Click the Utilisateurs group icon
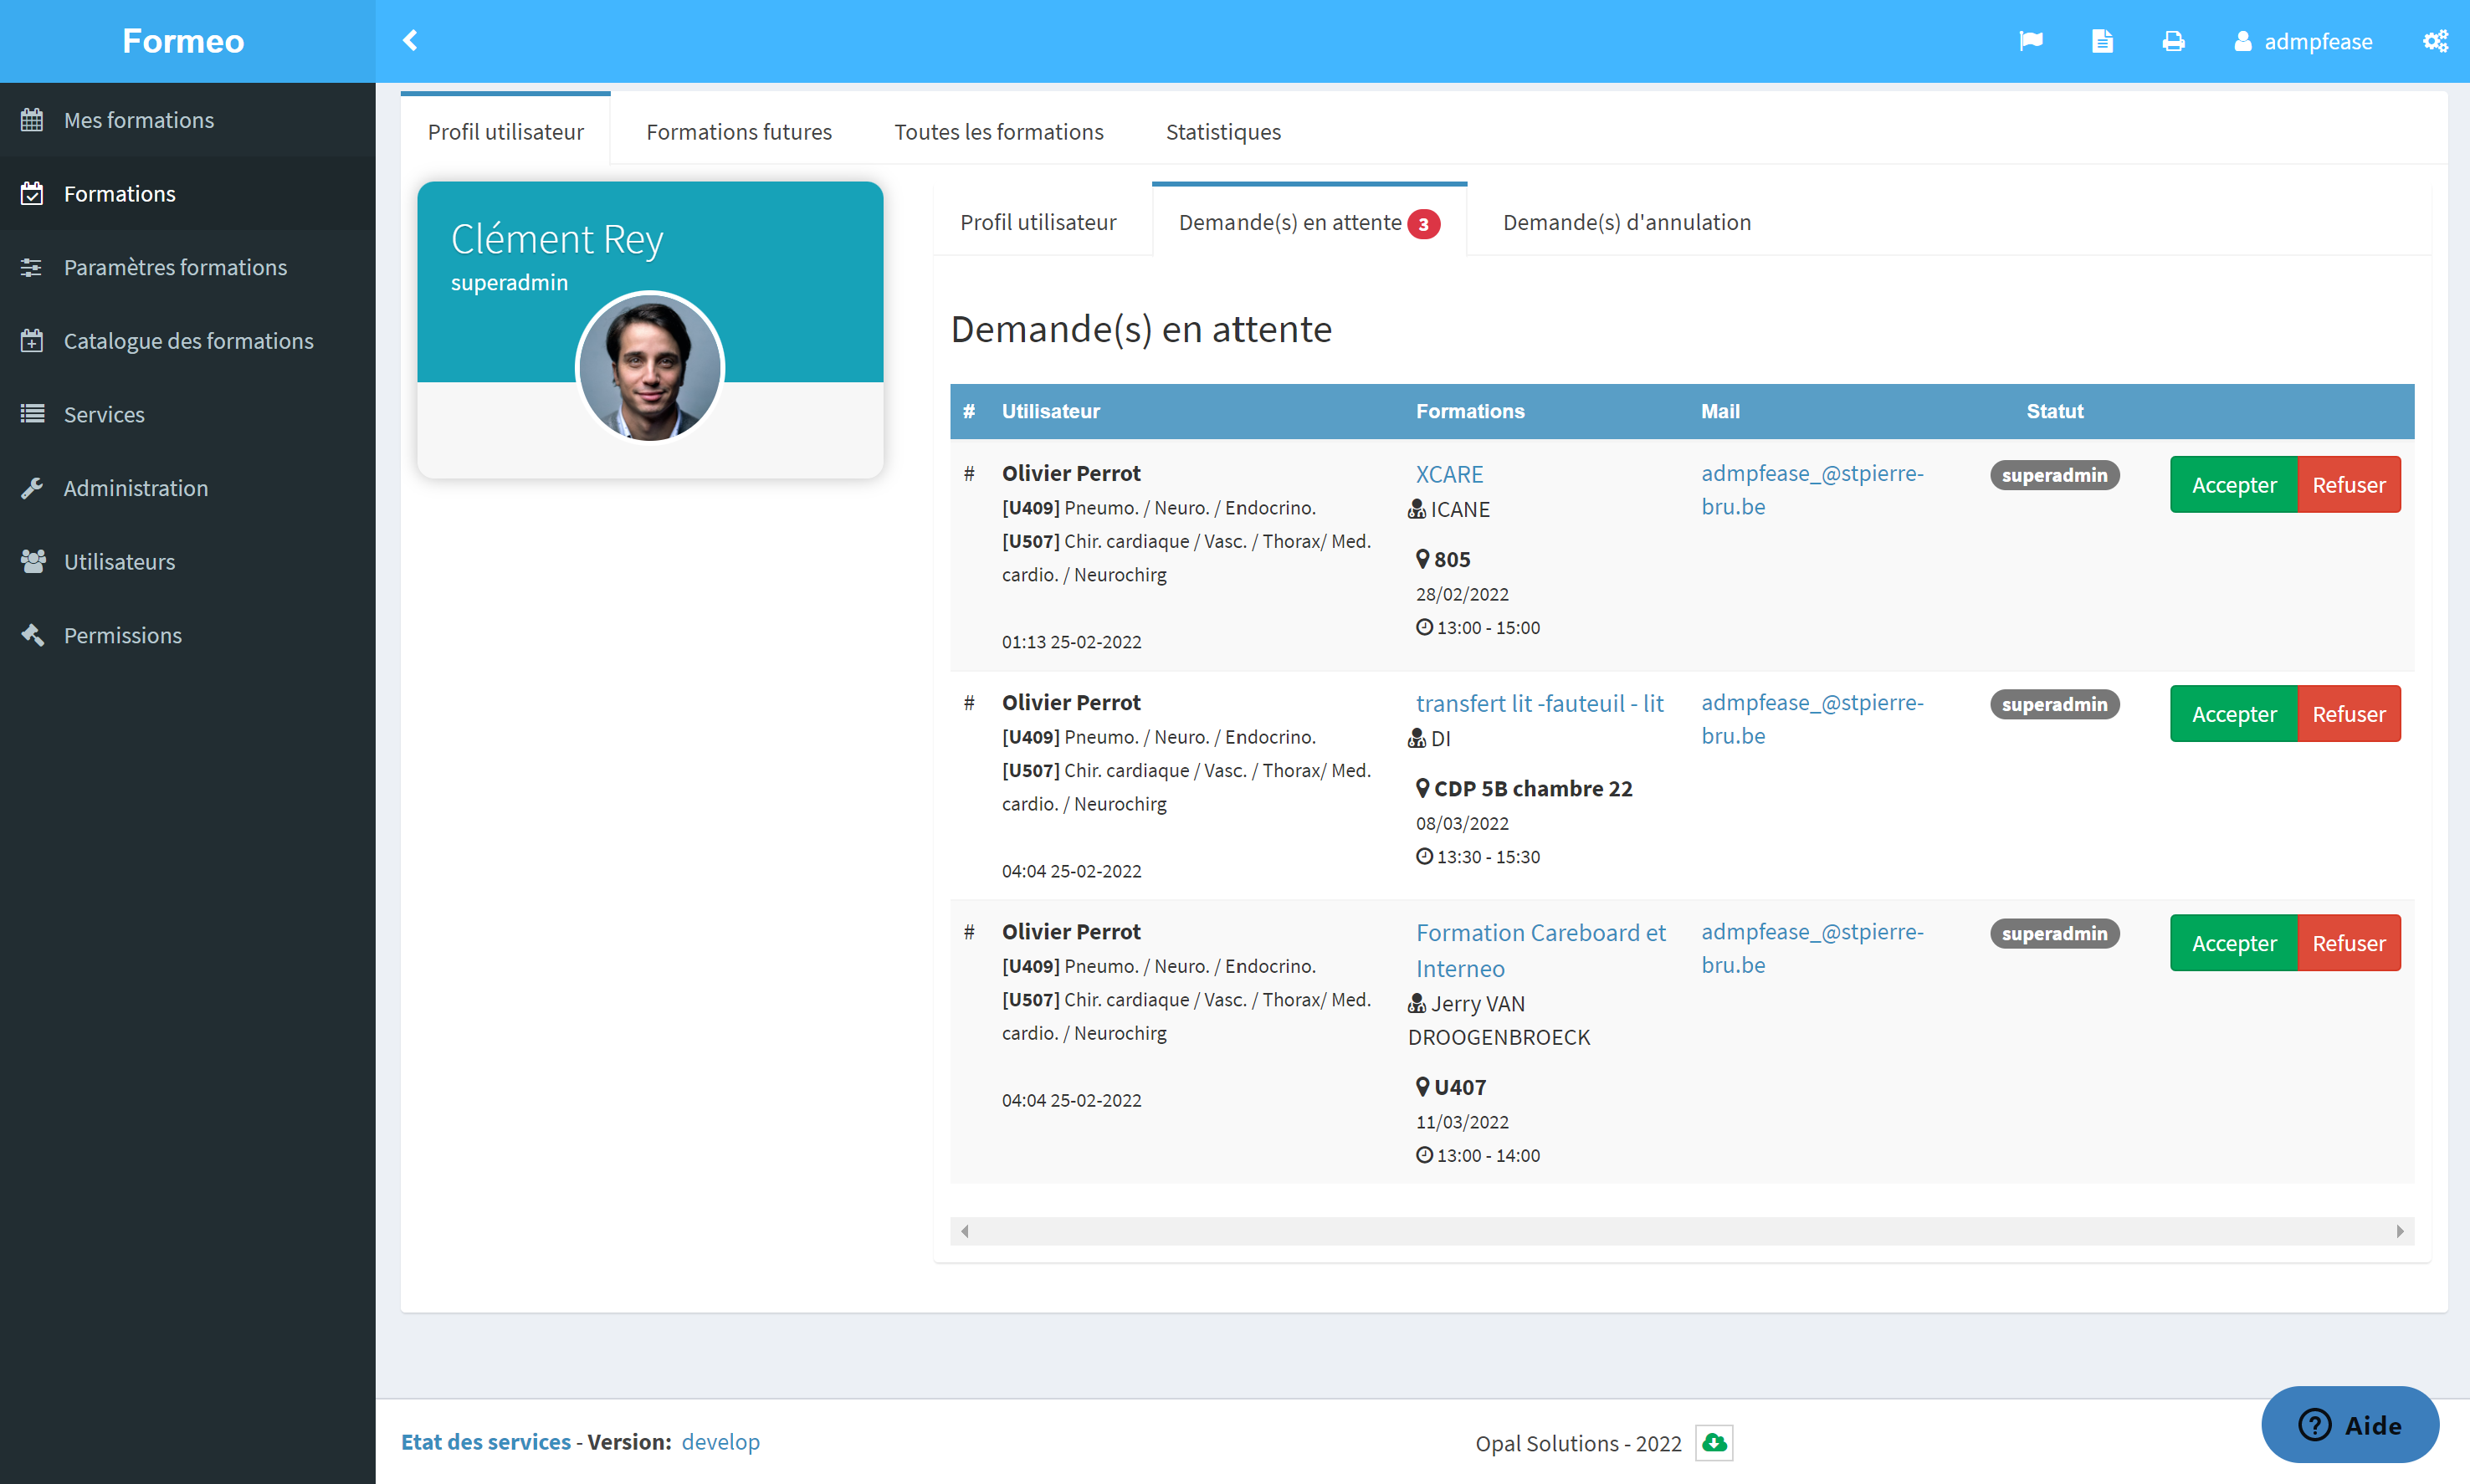This screenshot has width=2470, height=1484. point(33,561)
